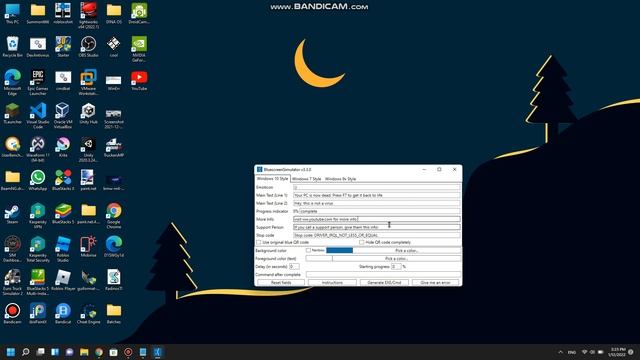Select the Euro Truck Simulator 2 icon
The height and width of the screenshot is (360, 640).
pyautogui.click(x=12, y=282)
